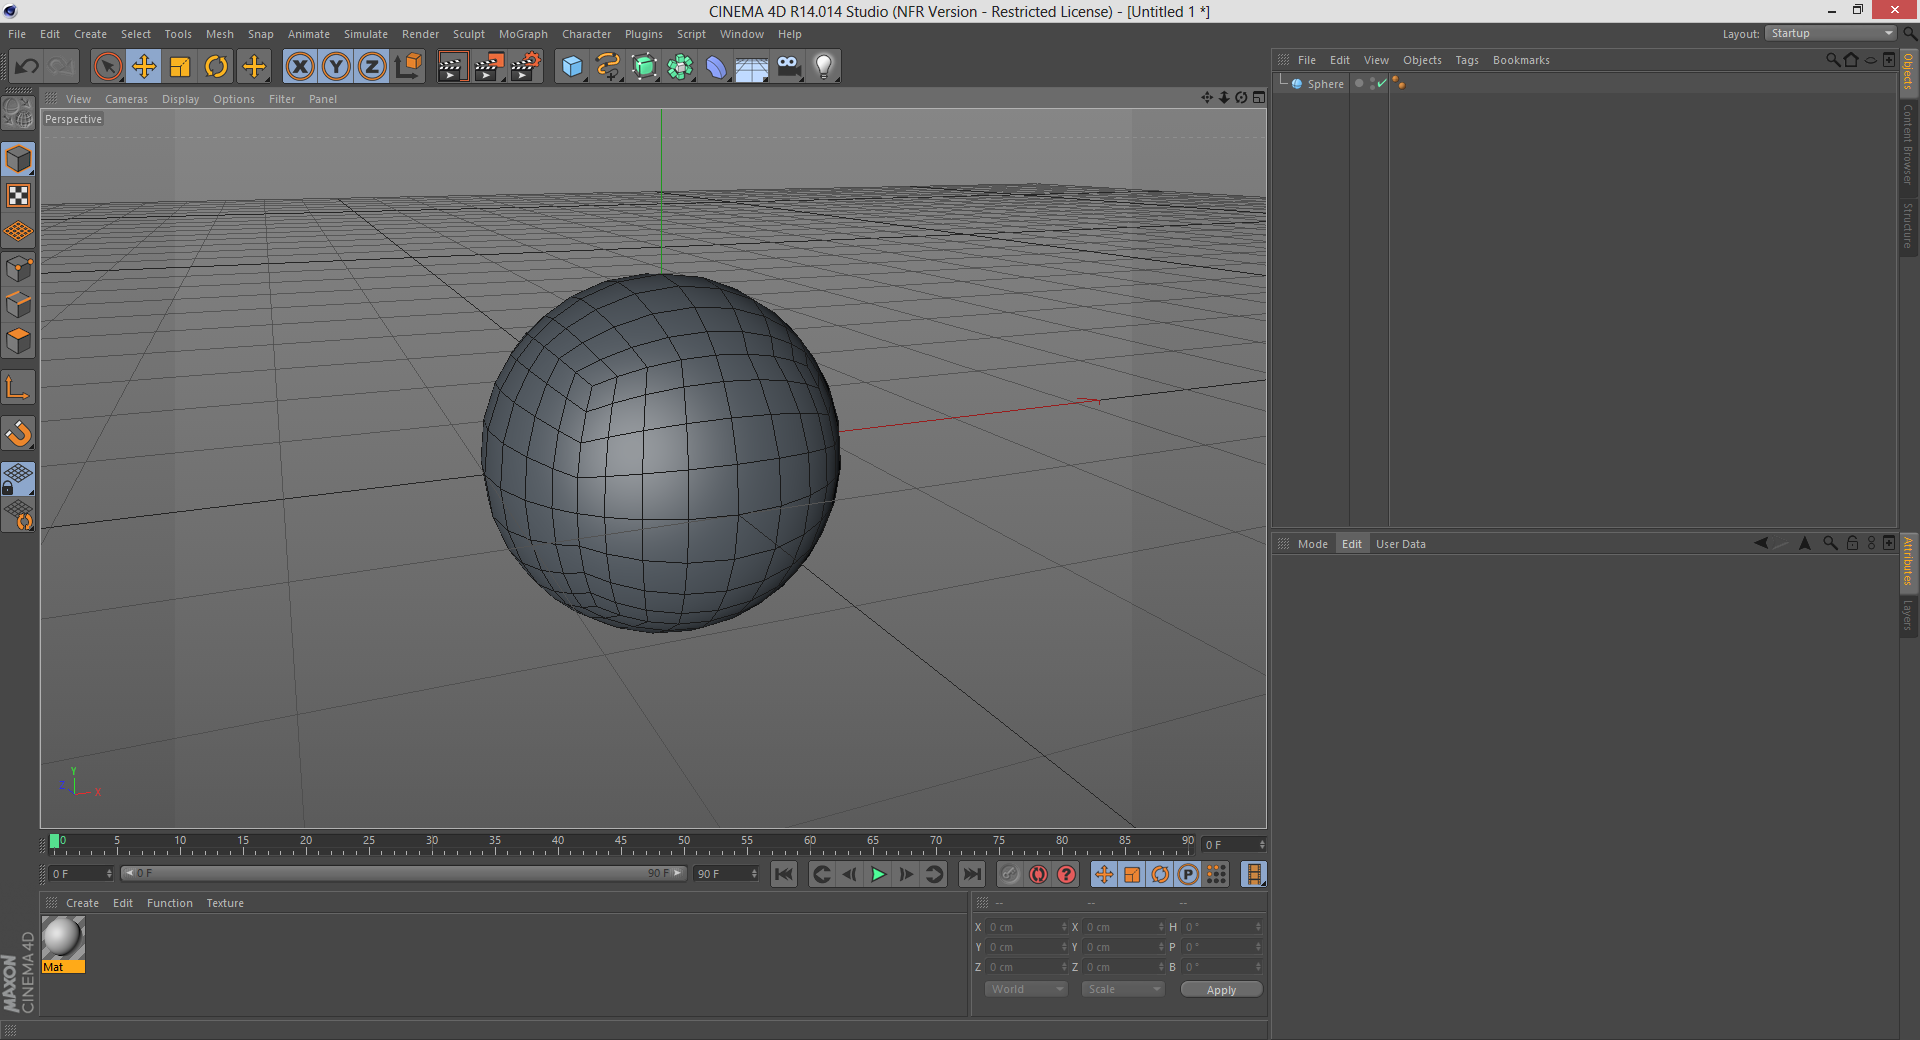
Task: Click the Apply button in coordinates panel
Action: pos(1220,989)
